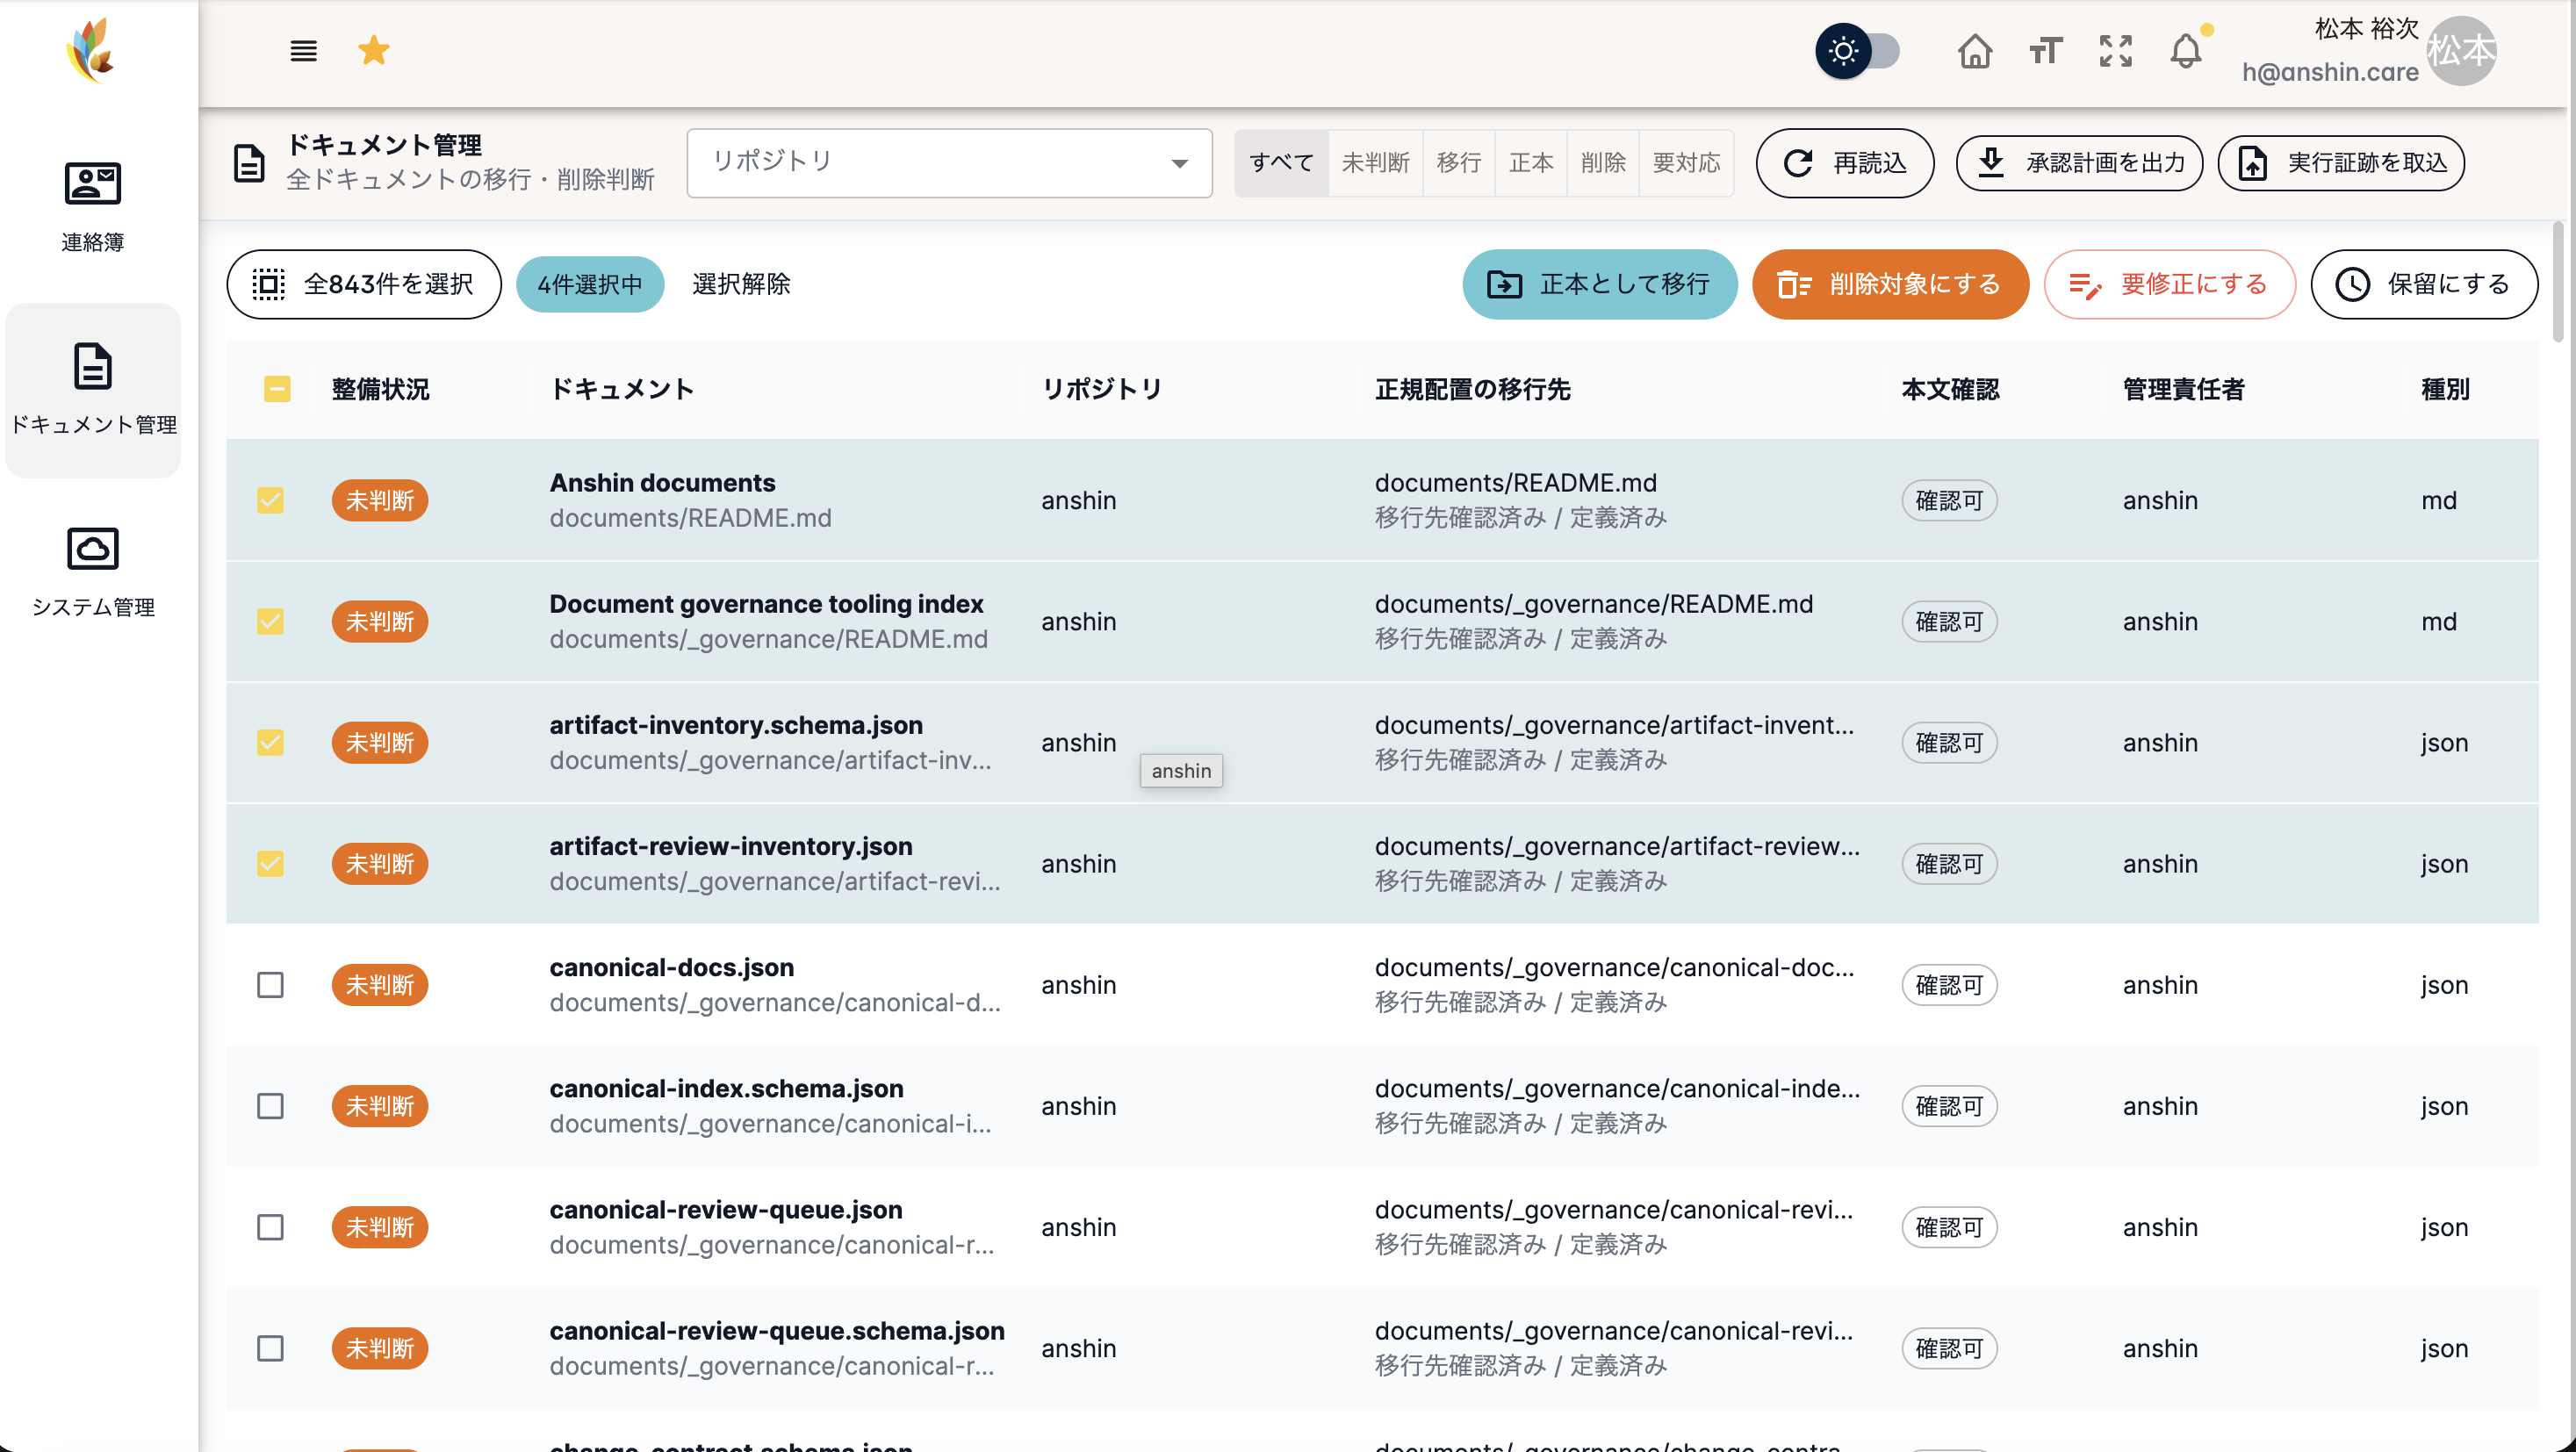The width and height of the screenshot is (2576, 1452).
Task: Click the 管理責任者 column header
Action: [2183, 389]
